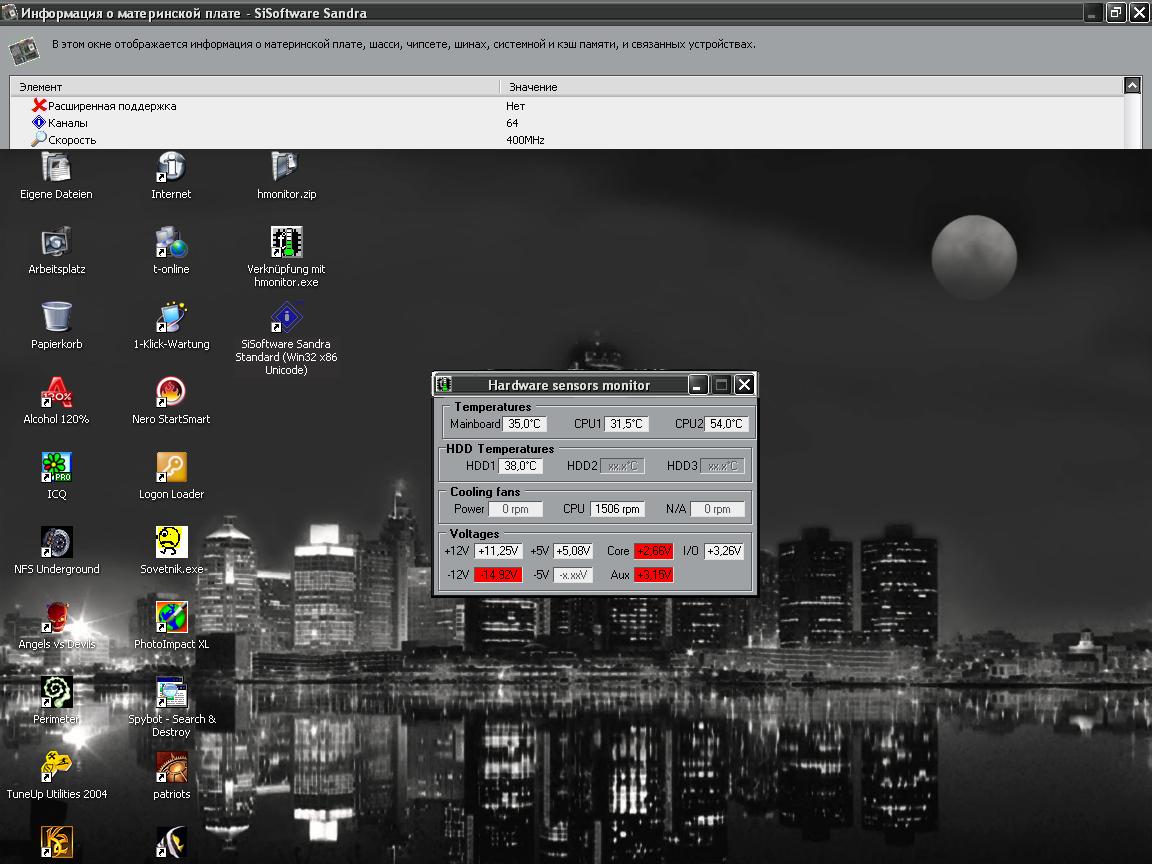Launch TuneUp Utilities 2004 icon
This screenshot has height=864, width=1152.
tap(56, 767)
